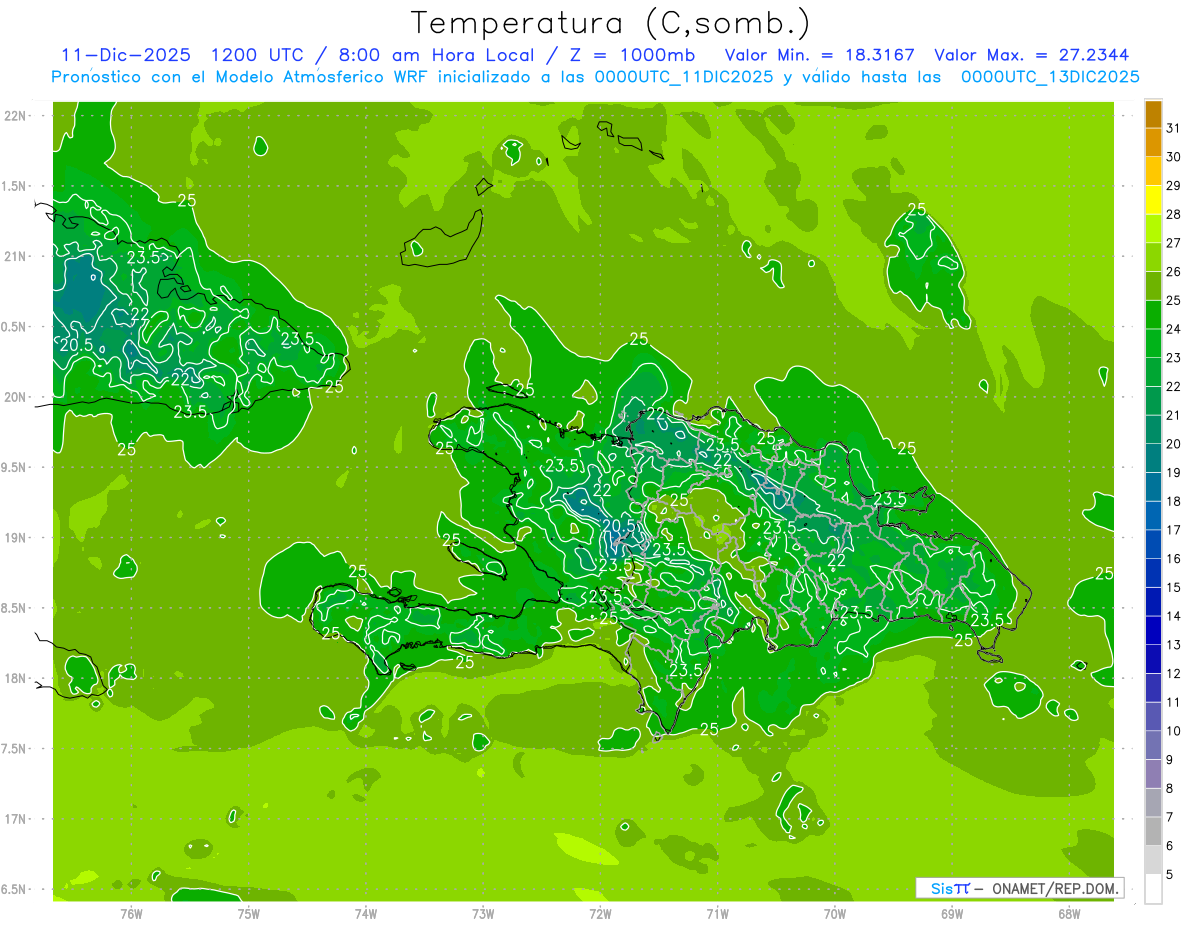Screen dimensions: 1200x927
Task: Click the legend swatch between 22 and 23
Action: pyautogui.click(x=1153, y=373)
